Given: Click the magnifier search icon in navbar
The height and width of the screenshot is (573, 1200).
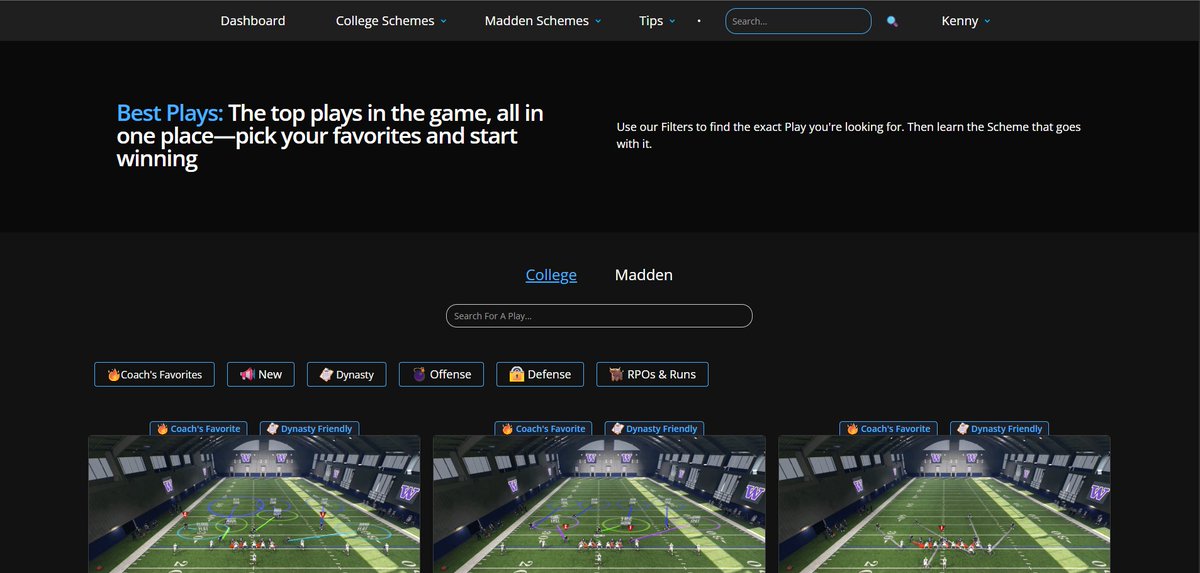Looking at the screenshot, I should pyautogui.click(x=892, y=21).
